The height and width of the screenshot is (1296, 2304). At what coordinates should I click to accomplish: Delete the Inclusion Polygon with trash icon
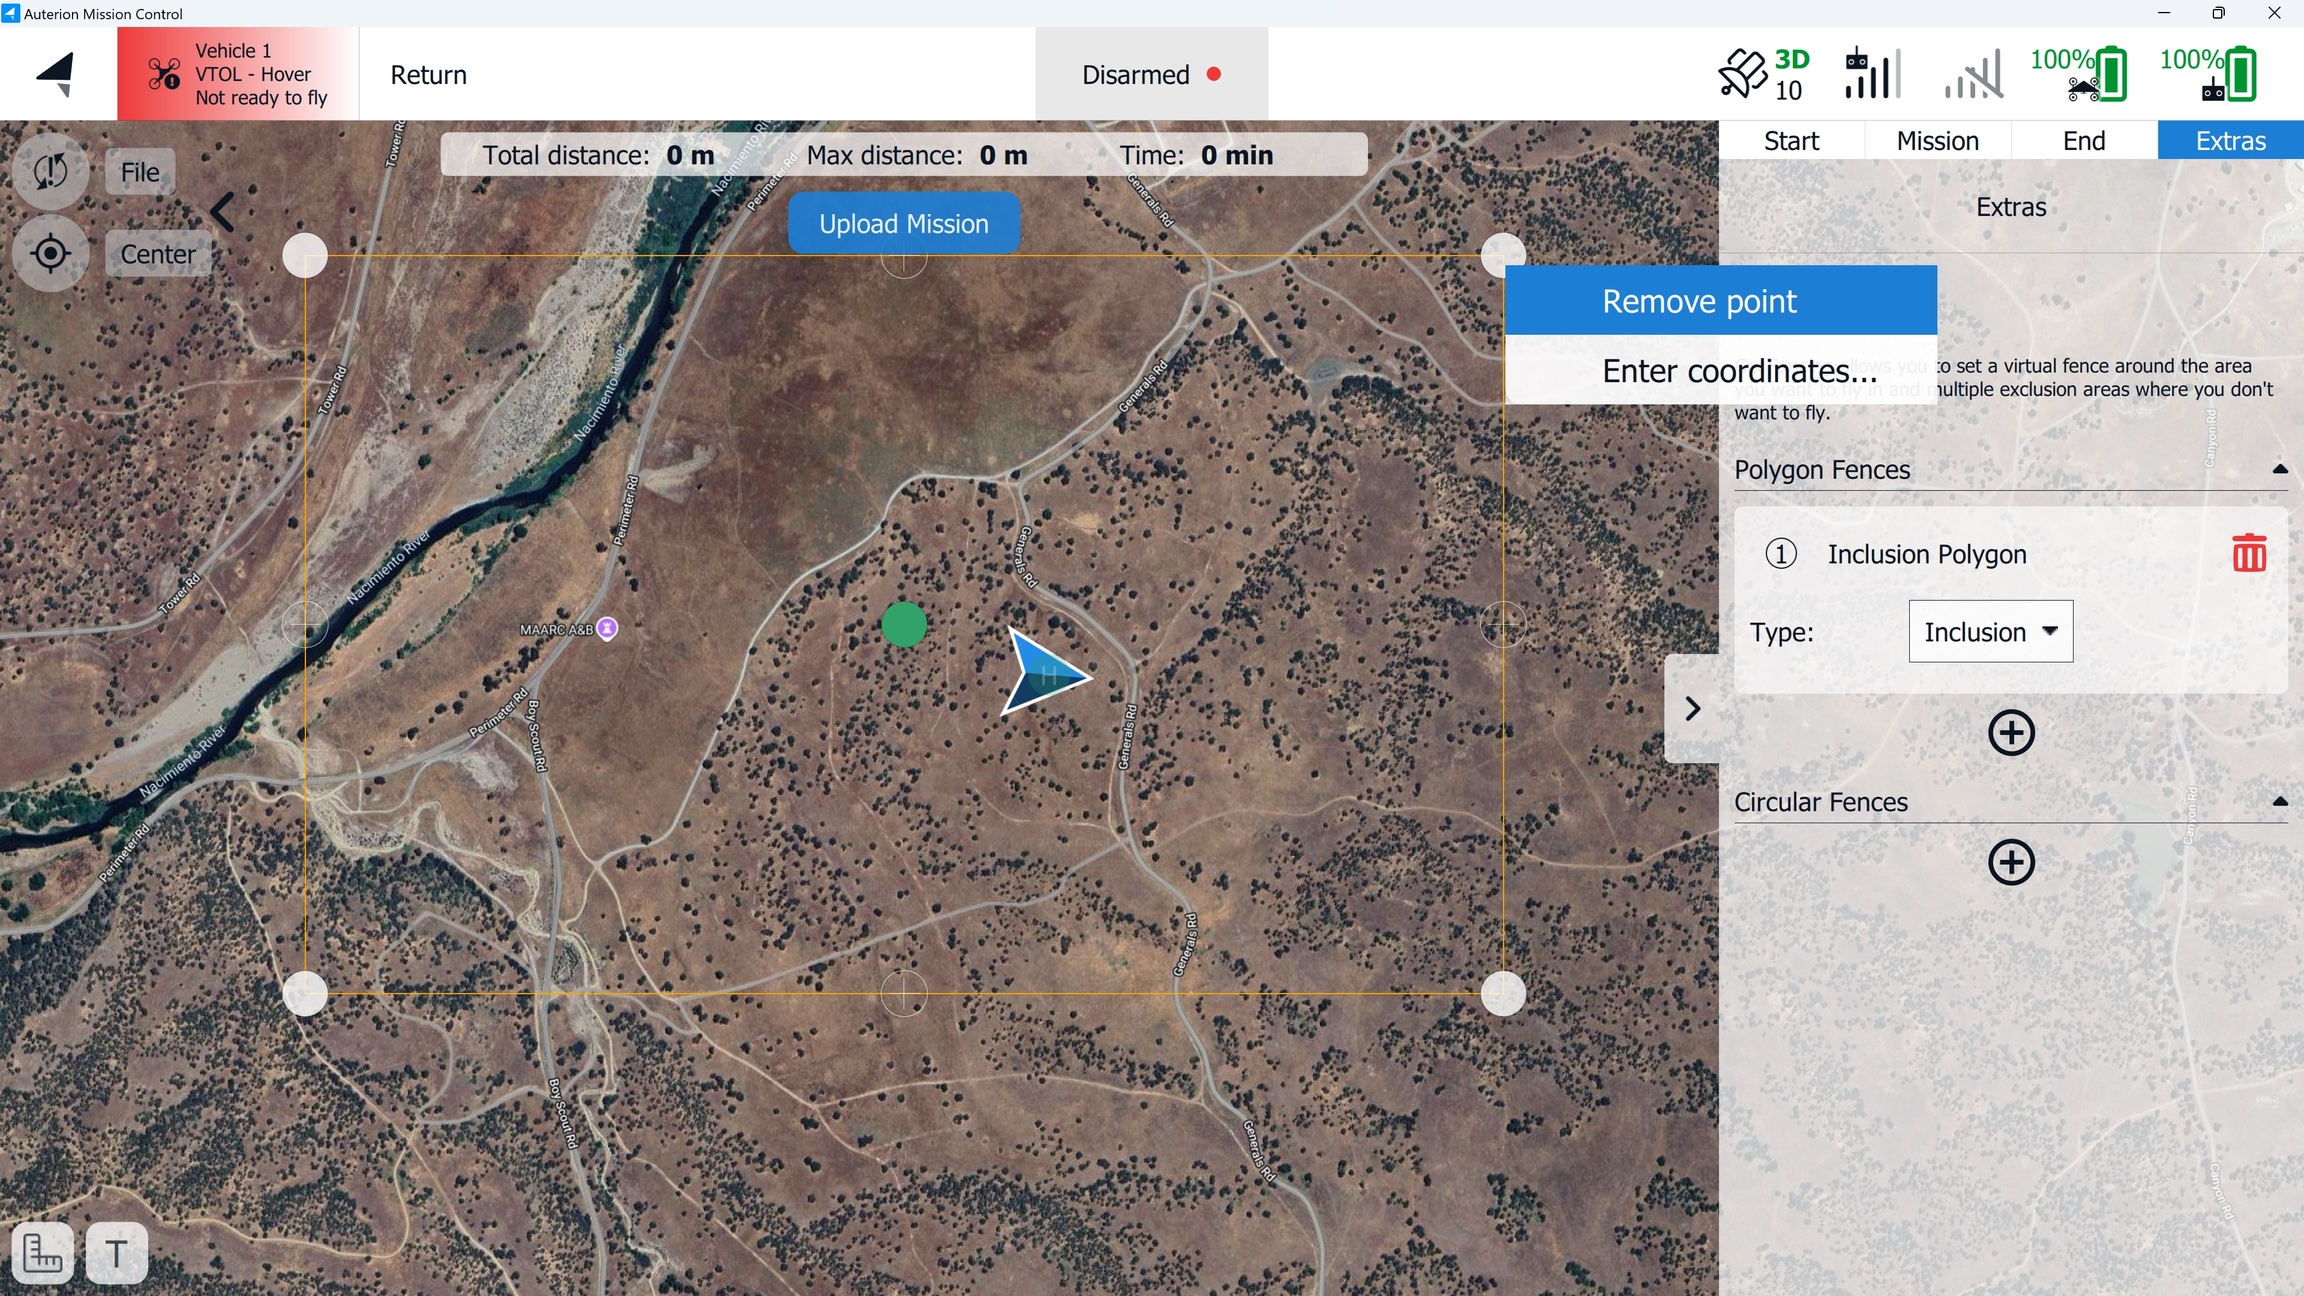pyautogui.click(x=2249, y=553)
